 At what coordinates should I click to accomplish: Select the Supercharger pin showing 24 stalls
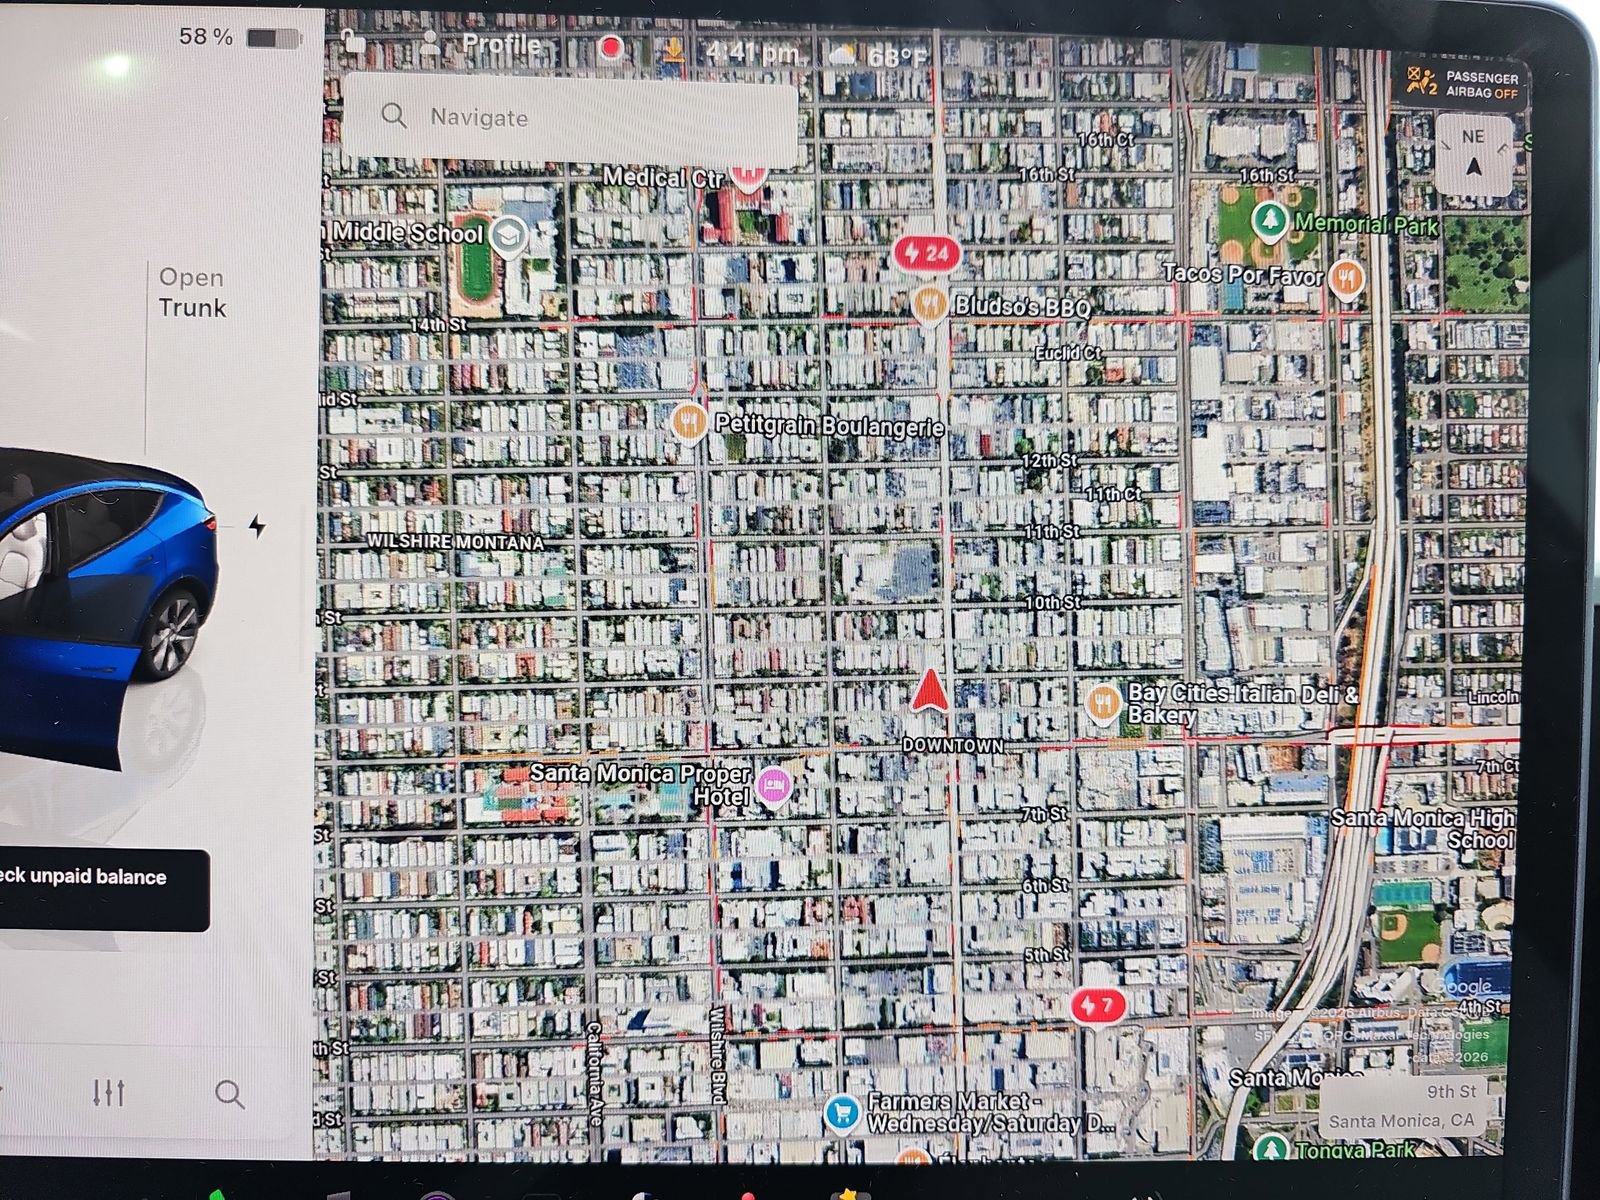coord(927,253)
